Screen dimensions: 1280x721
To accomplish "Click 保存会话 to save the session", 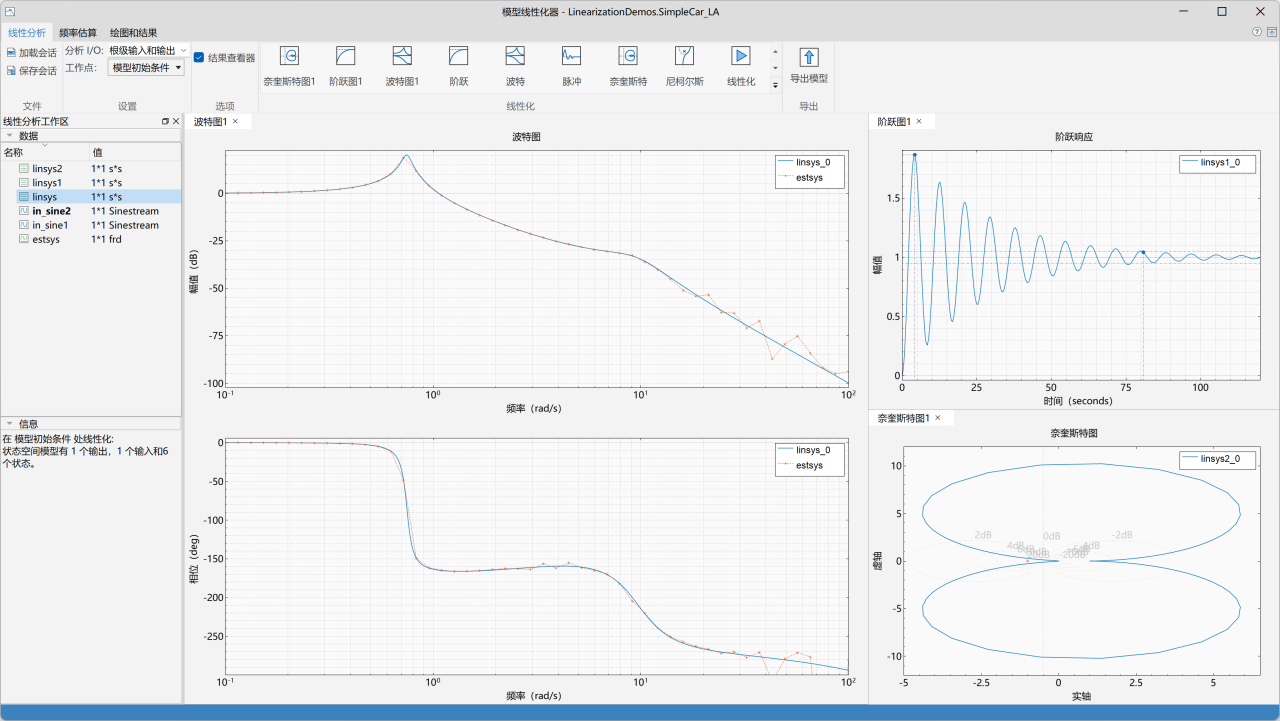I will coord(32,71).
